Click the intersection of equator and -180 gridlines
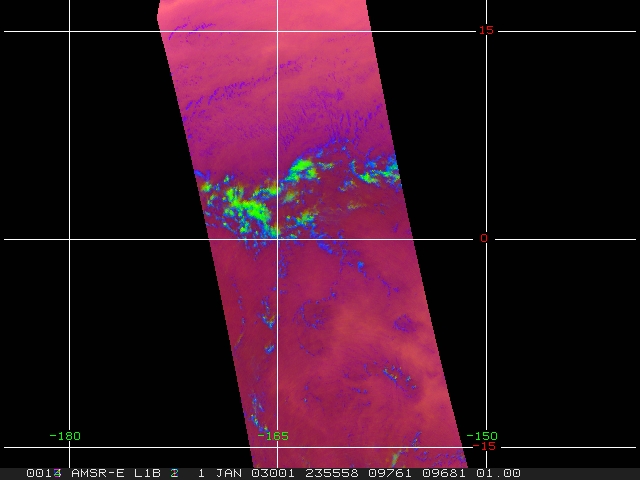640x480 pixels. click(x=69, y=239)
